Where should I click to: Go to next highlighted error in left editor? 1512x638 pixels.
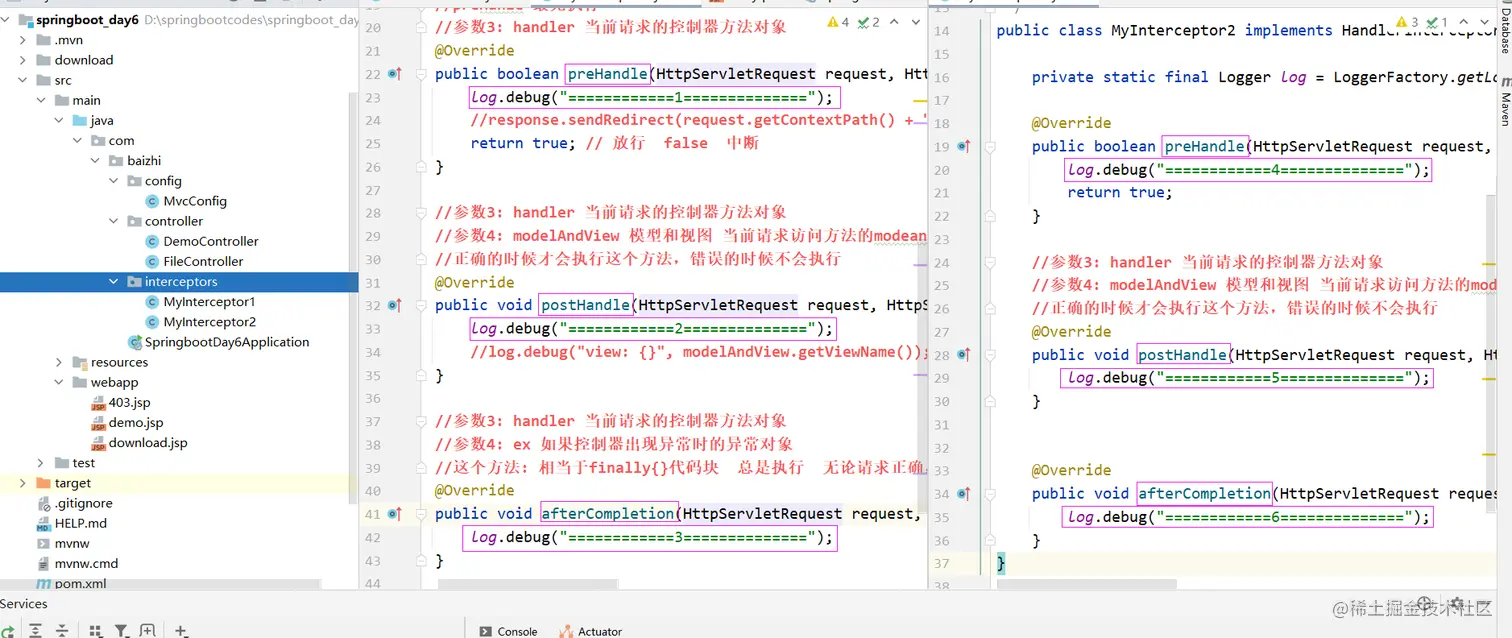coord(915,22)
